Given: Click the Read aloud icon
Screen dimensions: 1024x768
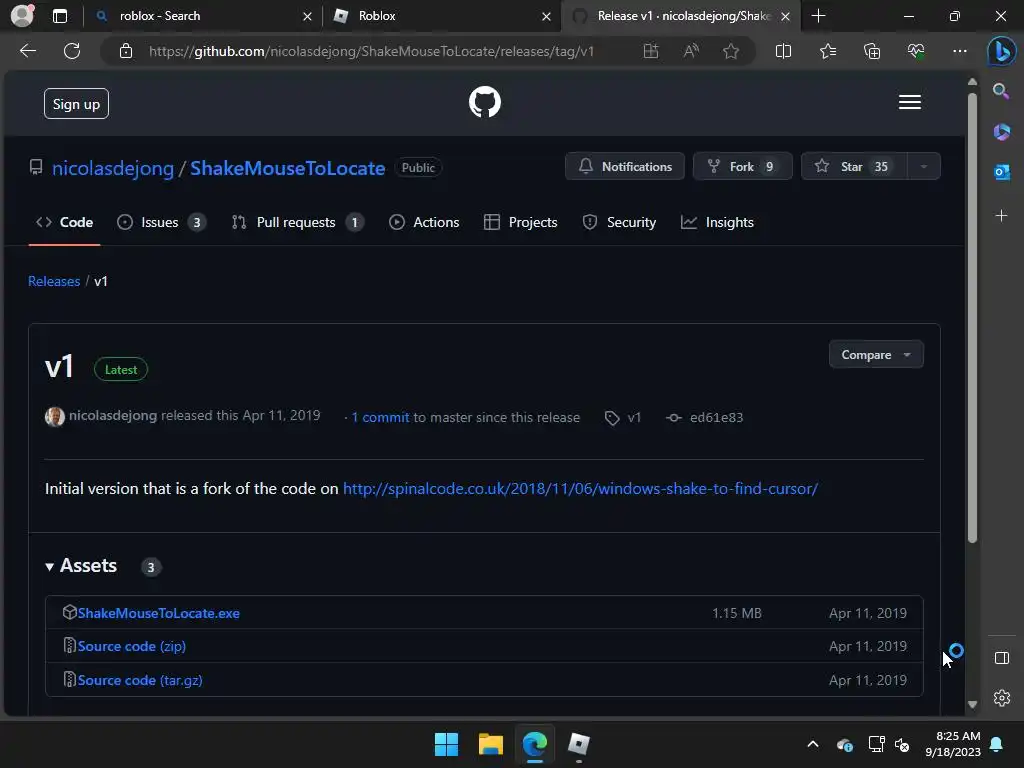Looking at the screenshot, I should pyautogui.click(x=691, y=51).
